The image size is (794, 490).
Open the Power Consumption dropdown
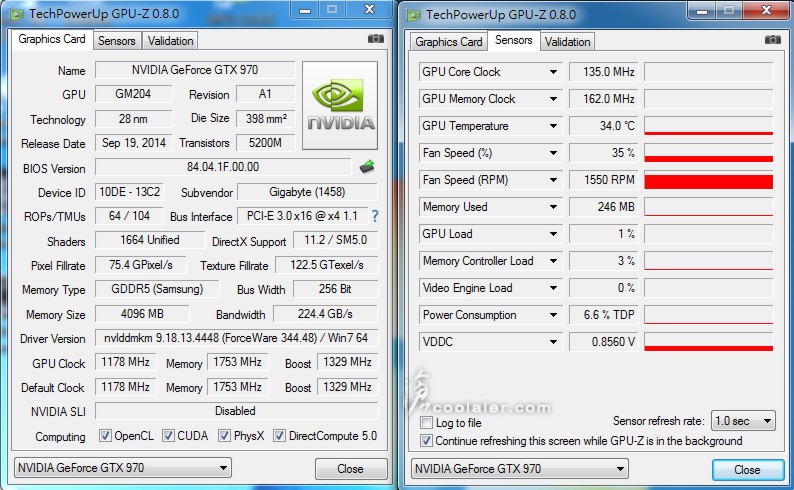[553, 315]
